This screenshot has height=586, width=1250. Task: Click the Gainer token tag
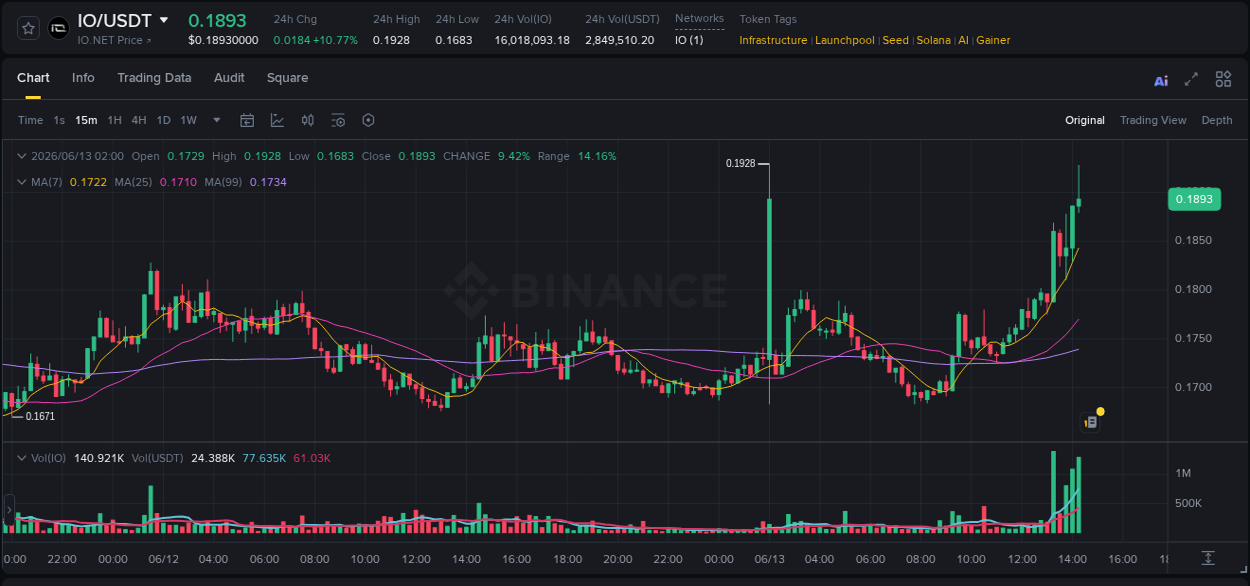tap(993, 40)
